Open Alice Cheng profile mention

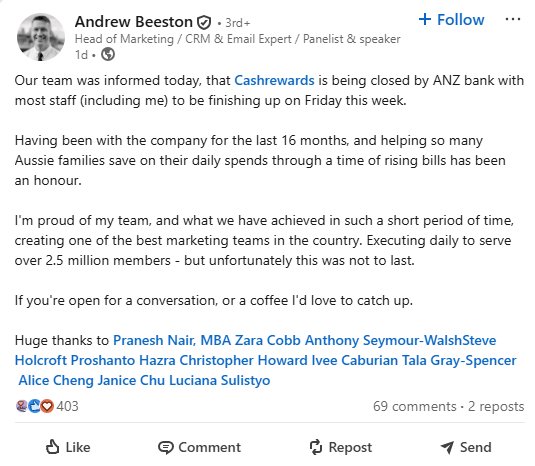click(56, 380)
